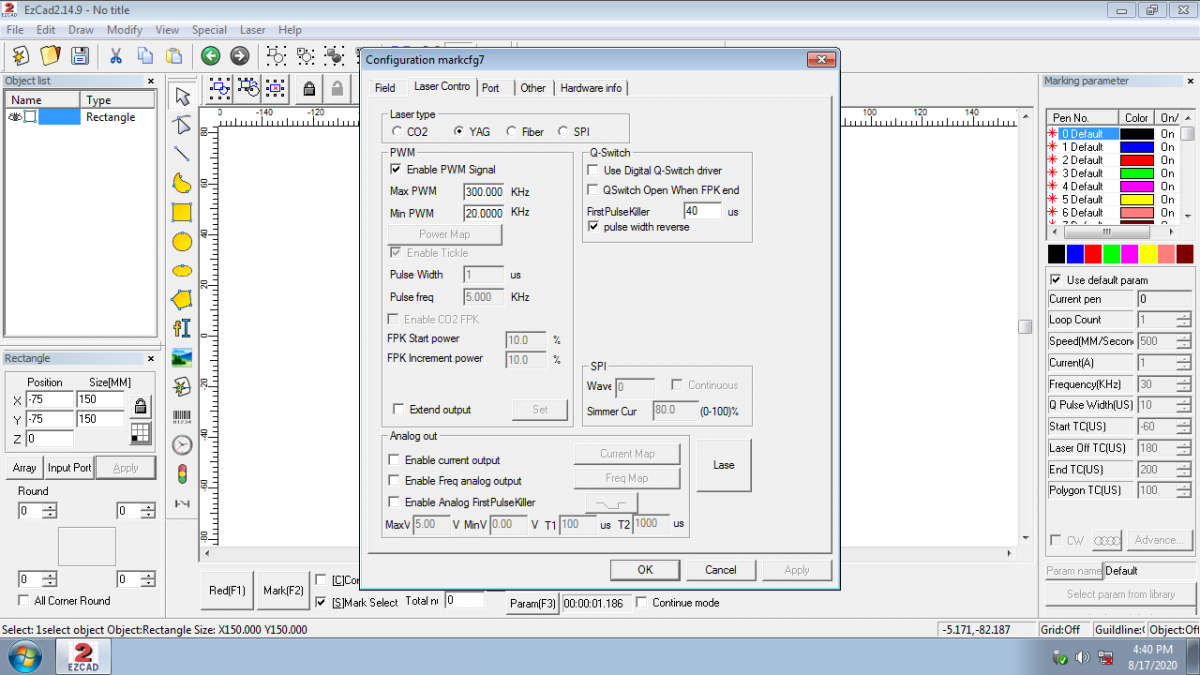Viewport: 1200px width, 675px height.
Task: Click the Bitmap image tool icon
Action: pos(182,357)
